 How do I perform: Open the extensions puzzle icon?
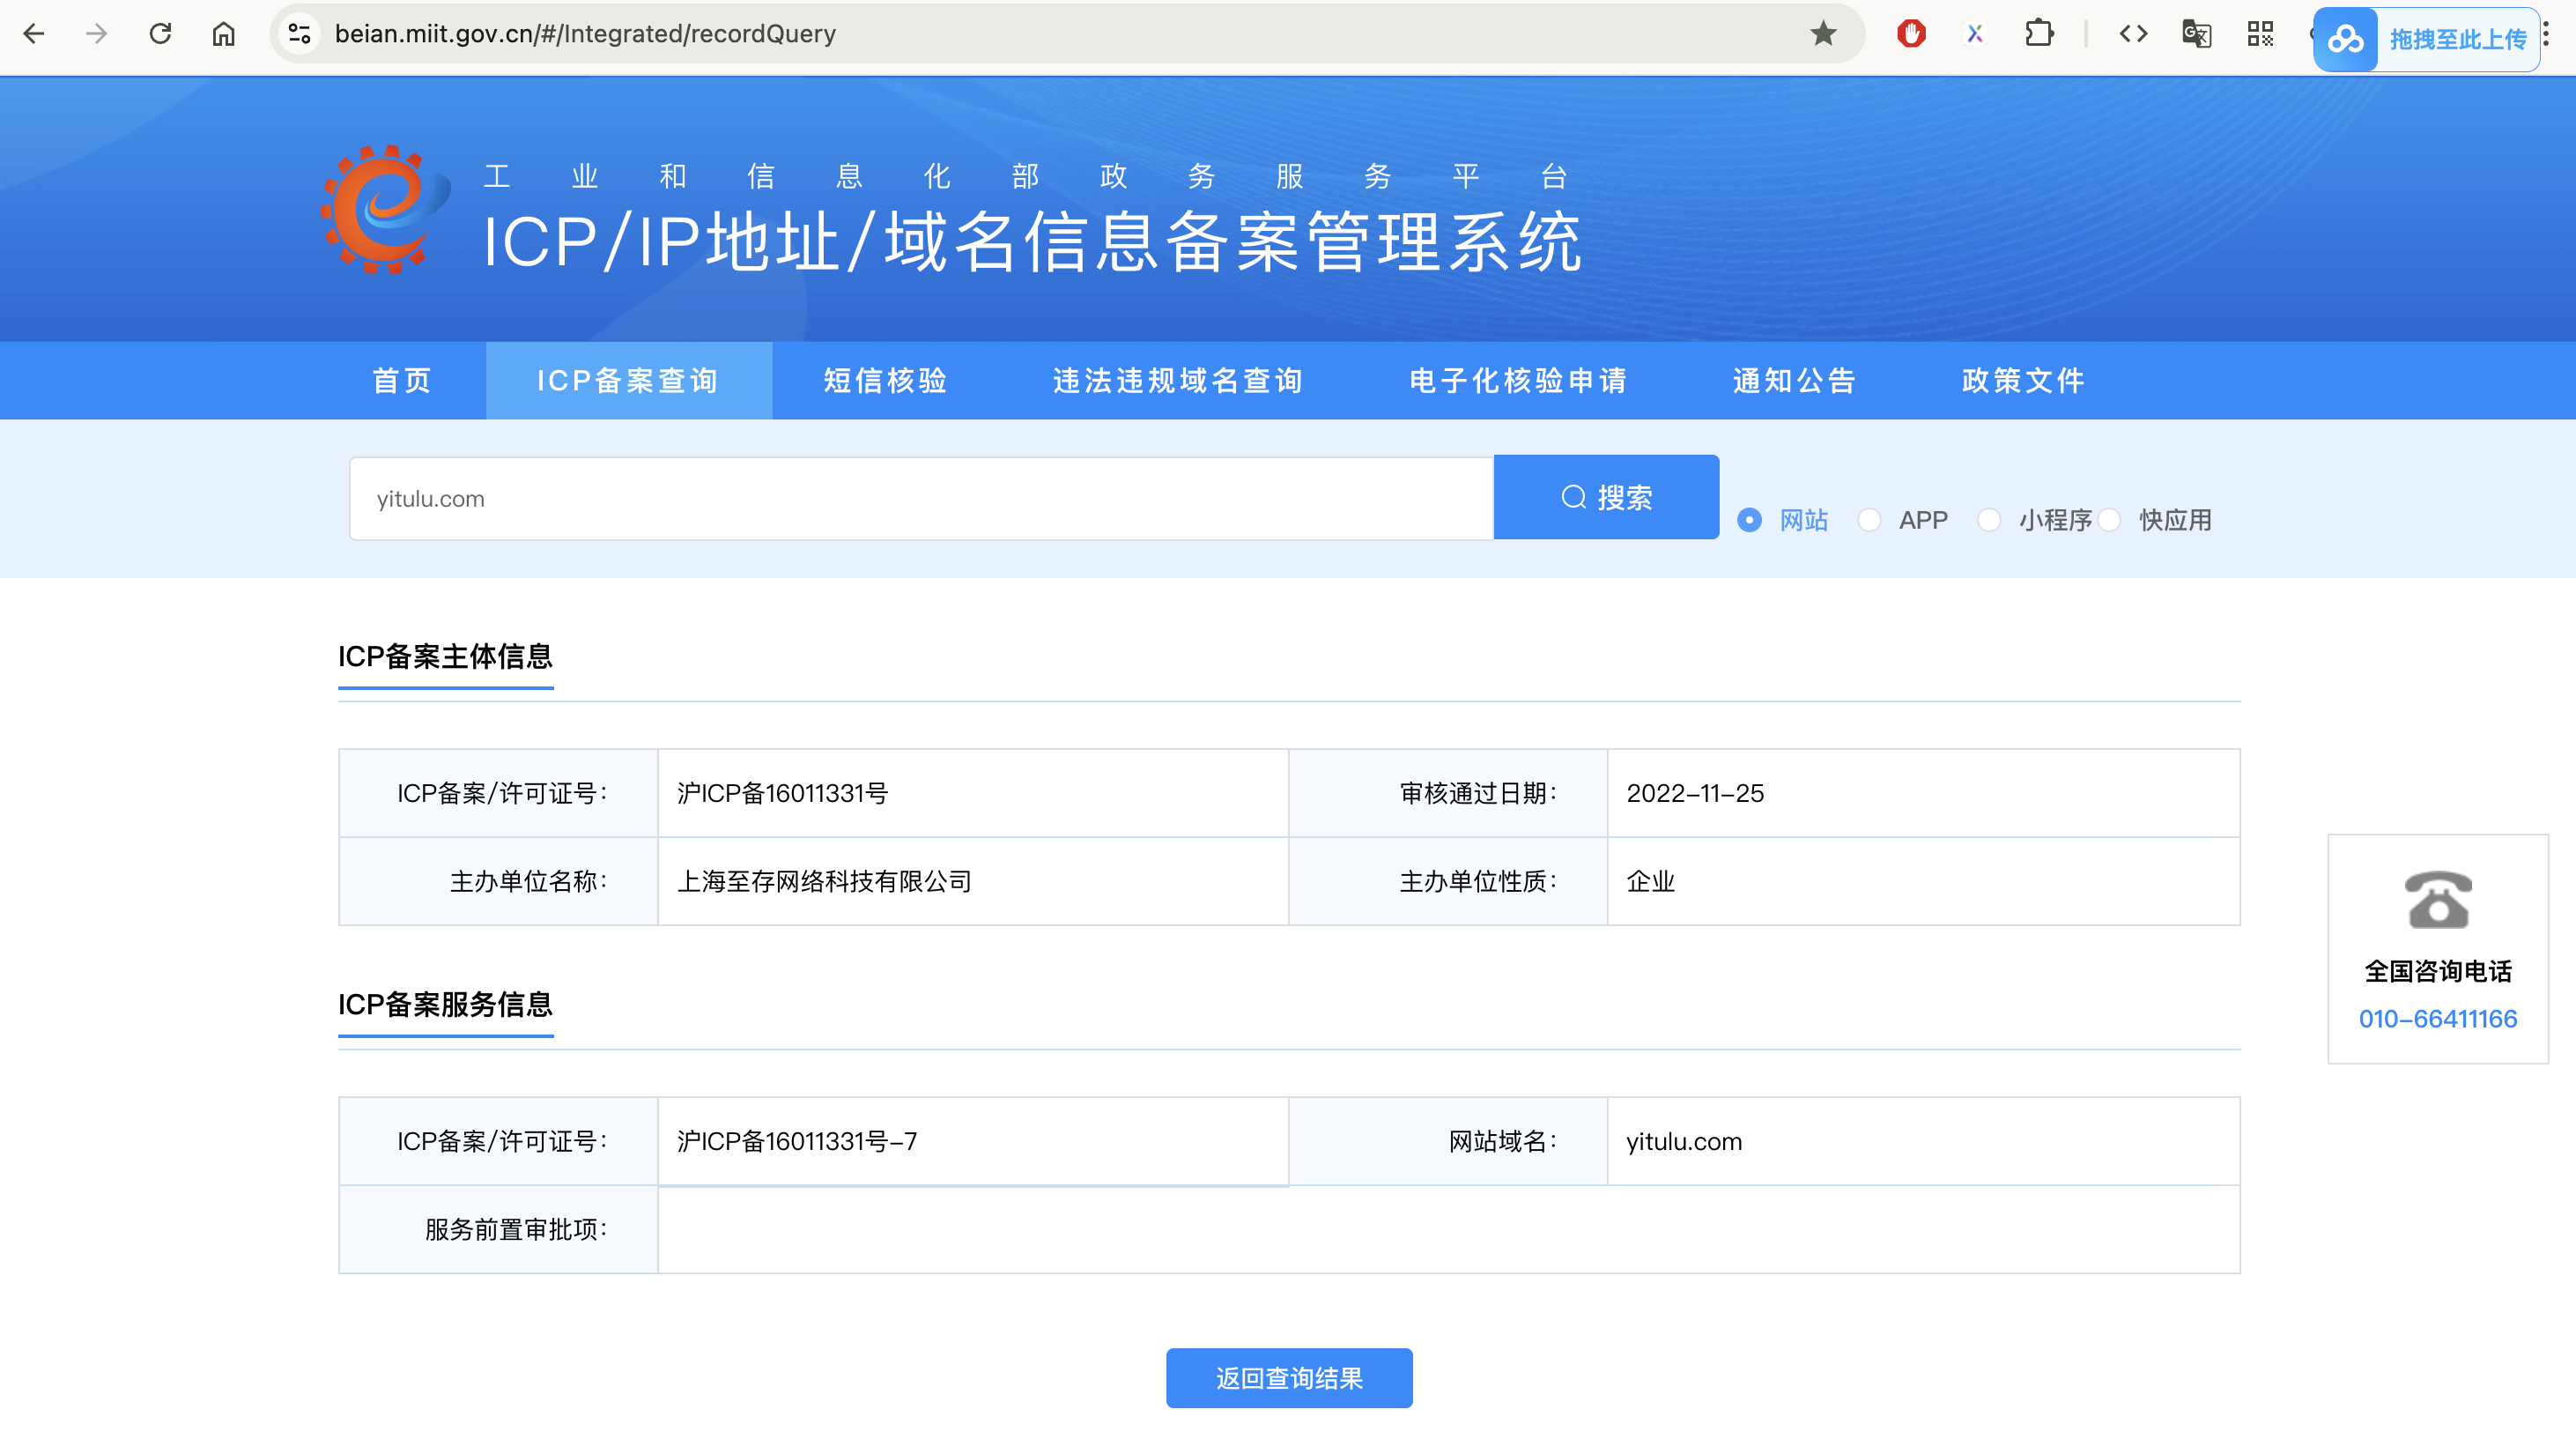point(2039,34)
